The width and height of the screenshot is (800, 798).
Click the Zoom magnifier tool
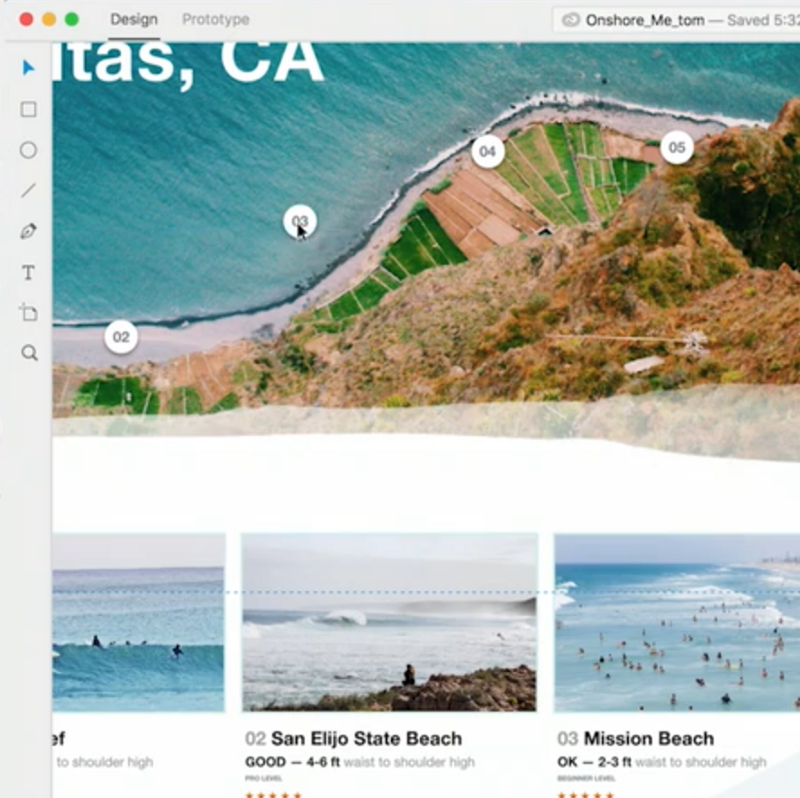[29, 353]
